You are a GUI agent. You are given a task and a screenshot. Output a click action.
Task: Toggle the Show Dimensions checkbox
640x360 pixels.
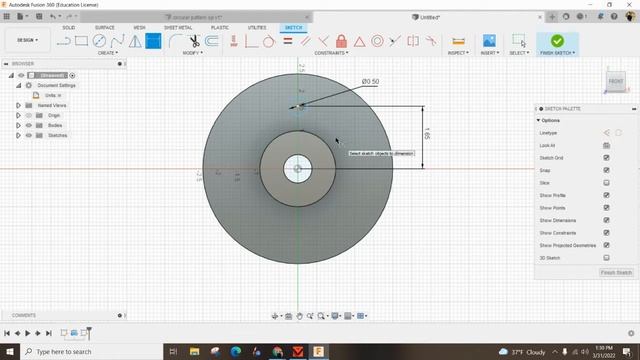coord(607,220)
